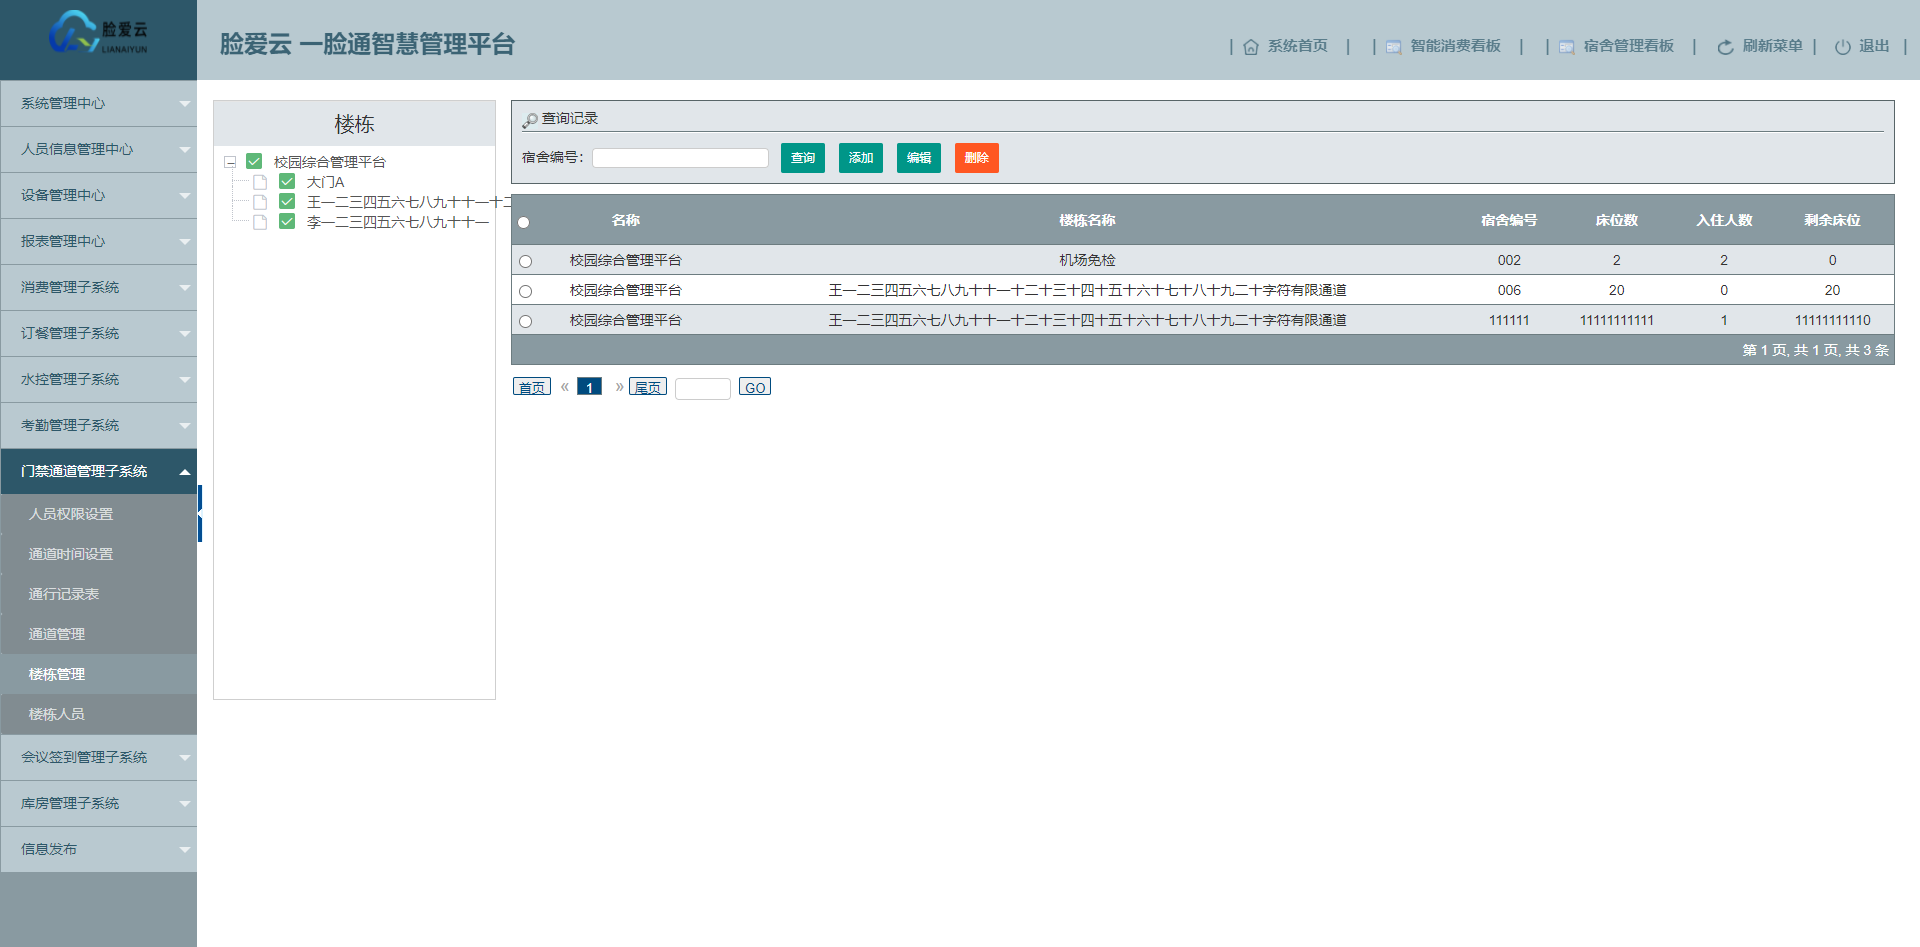1920x947 pixels.
Task: Open 通道时间设置 submenu item
Action: pos(98,554)
